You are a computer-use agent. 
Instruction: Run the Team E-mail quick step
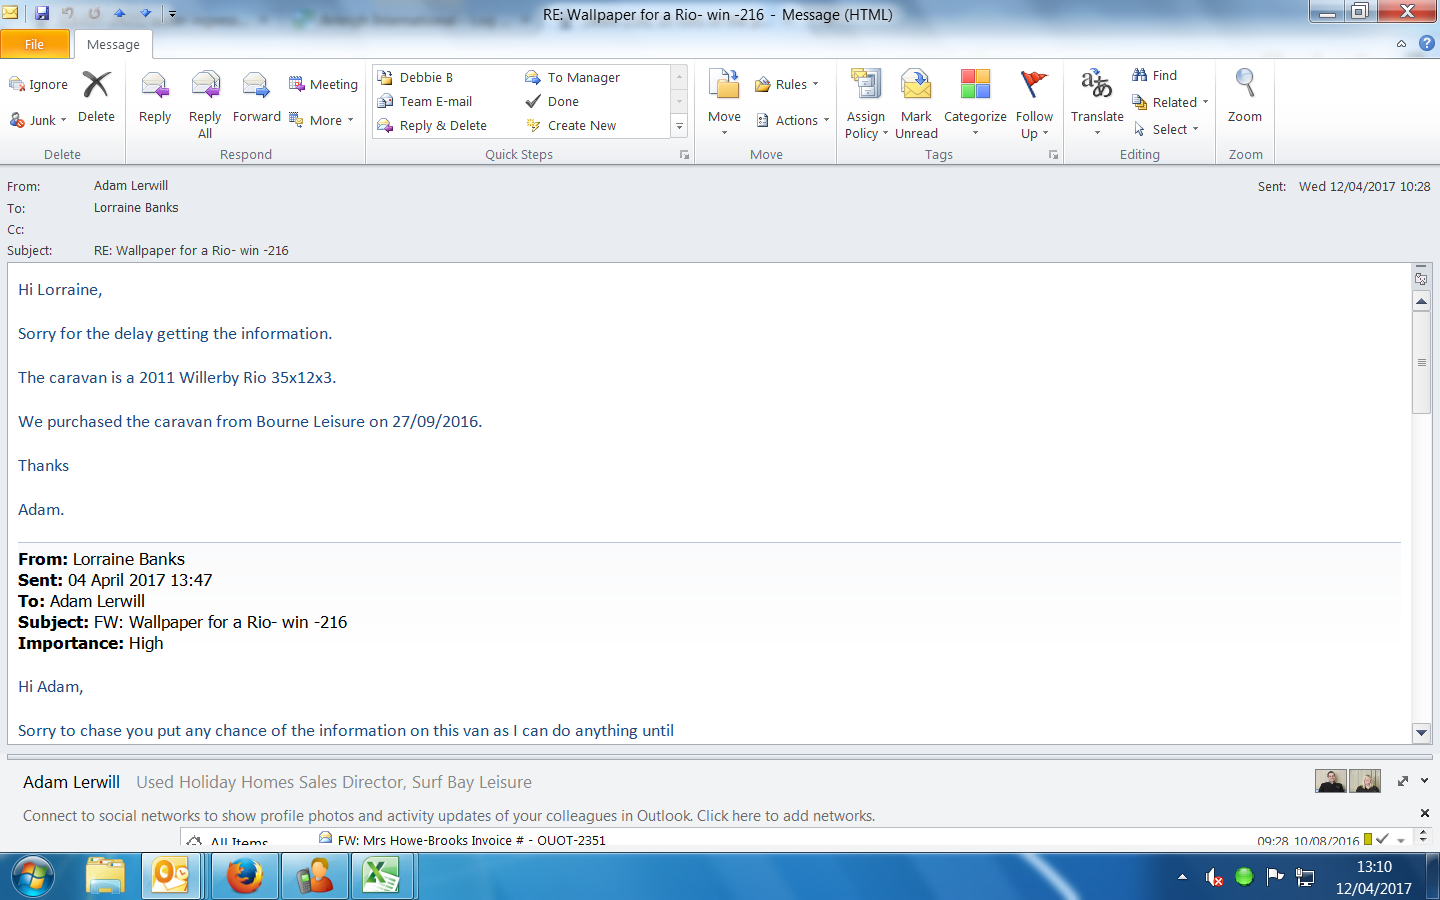pos(425,101)
